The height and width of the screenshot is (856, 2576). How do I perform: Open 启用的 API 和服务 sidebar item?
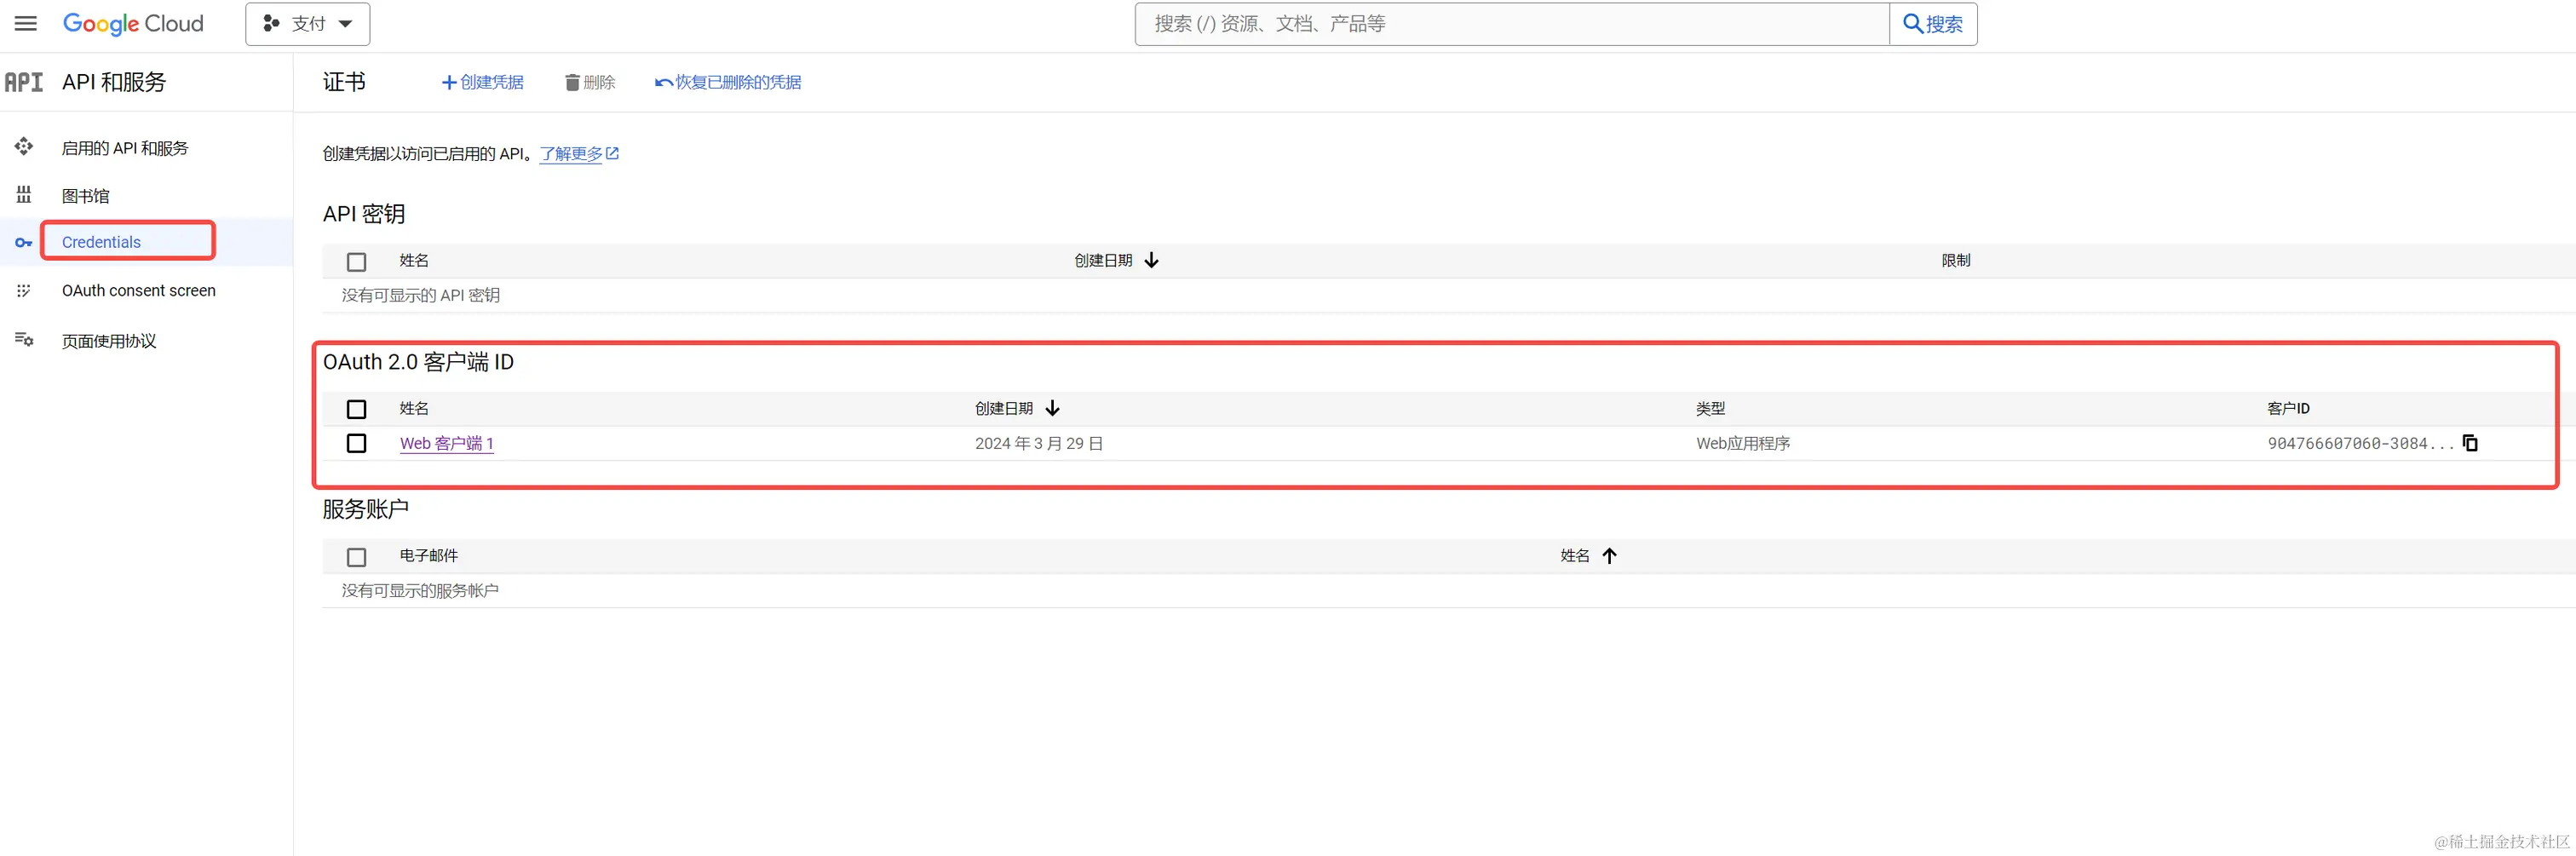pos(125,148)
